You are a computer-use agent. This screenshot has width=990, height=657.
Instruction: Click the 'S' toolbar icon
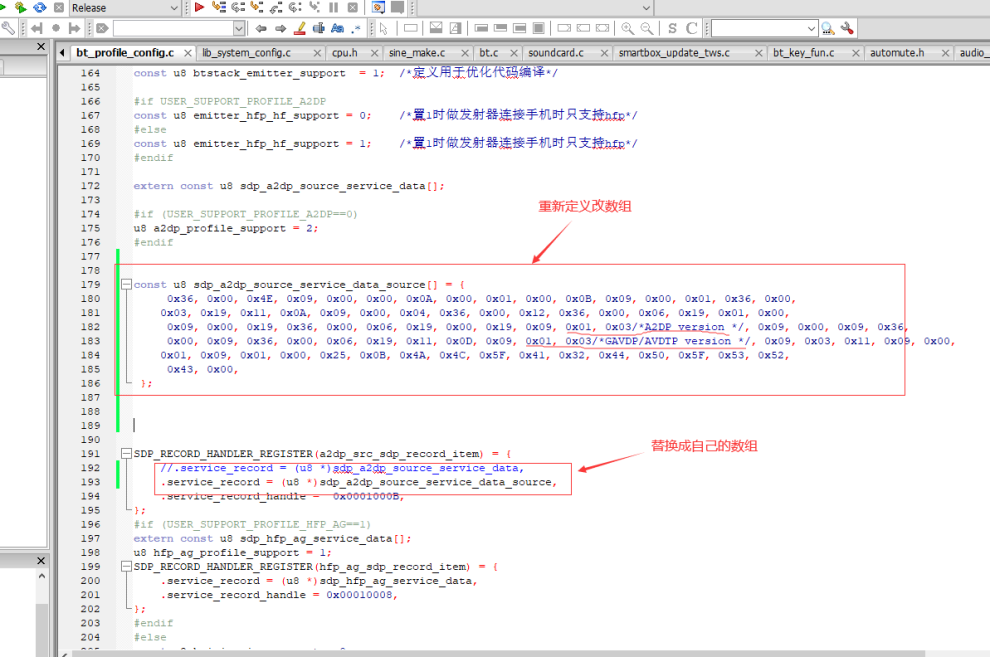point(672,28)
